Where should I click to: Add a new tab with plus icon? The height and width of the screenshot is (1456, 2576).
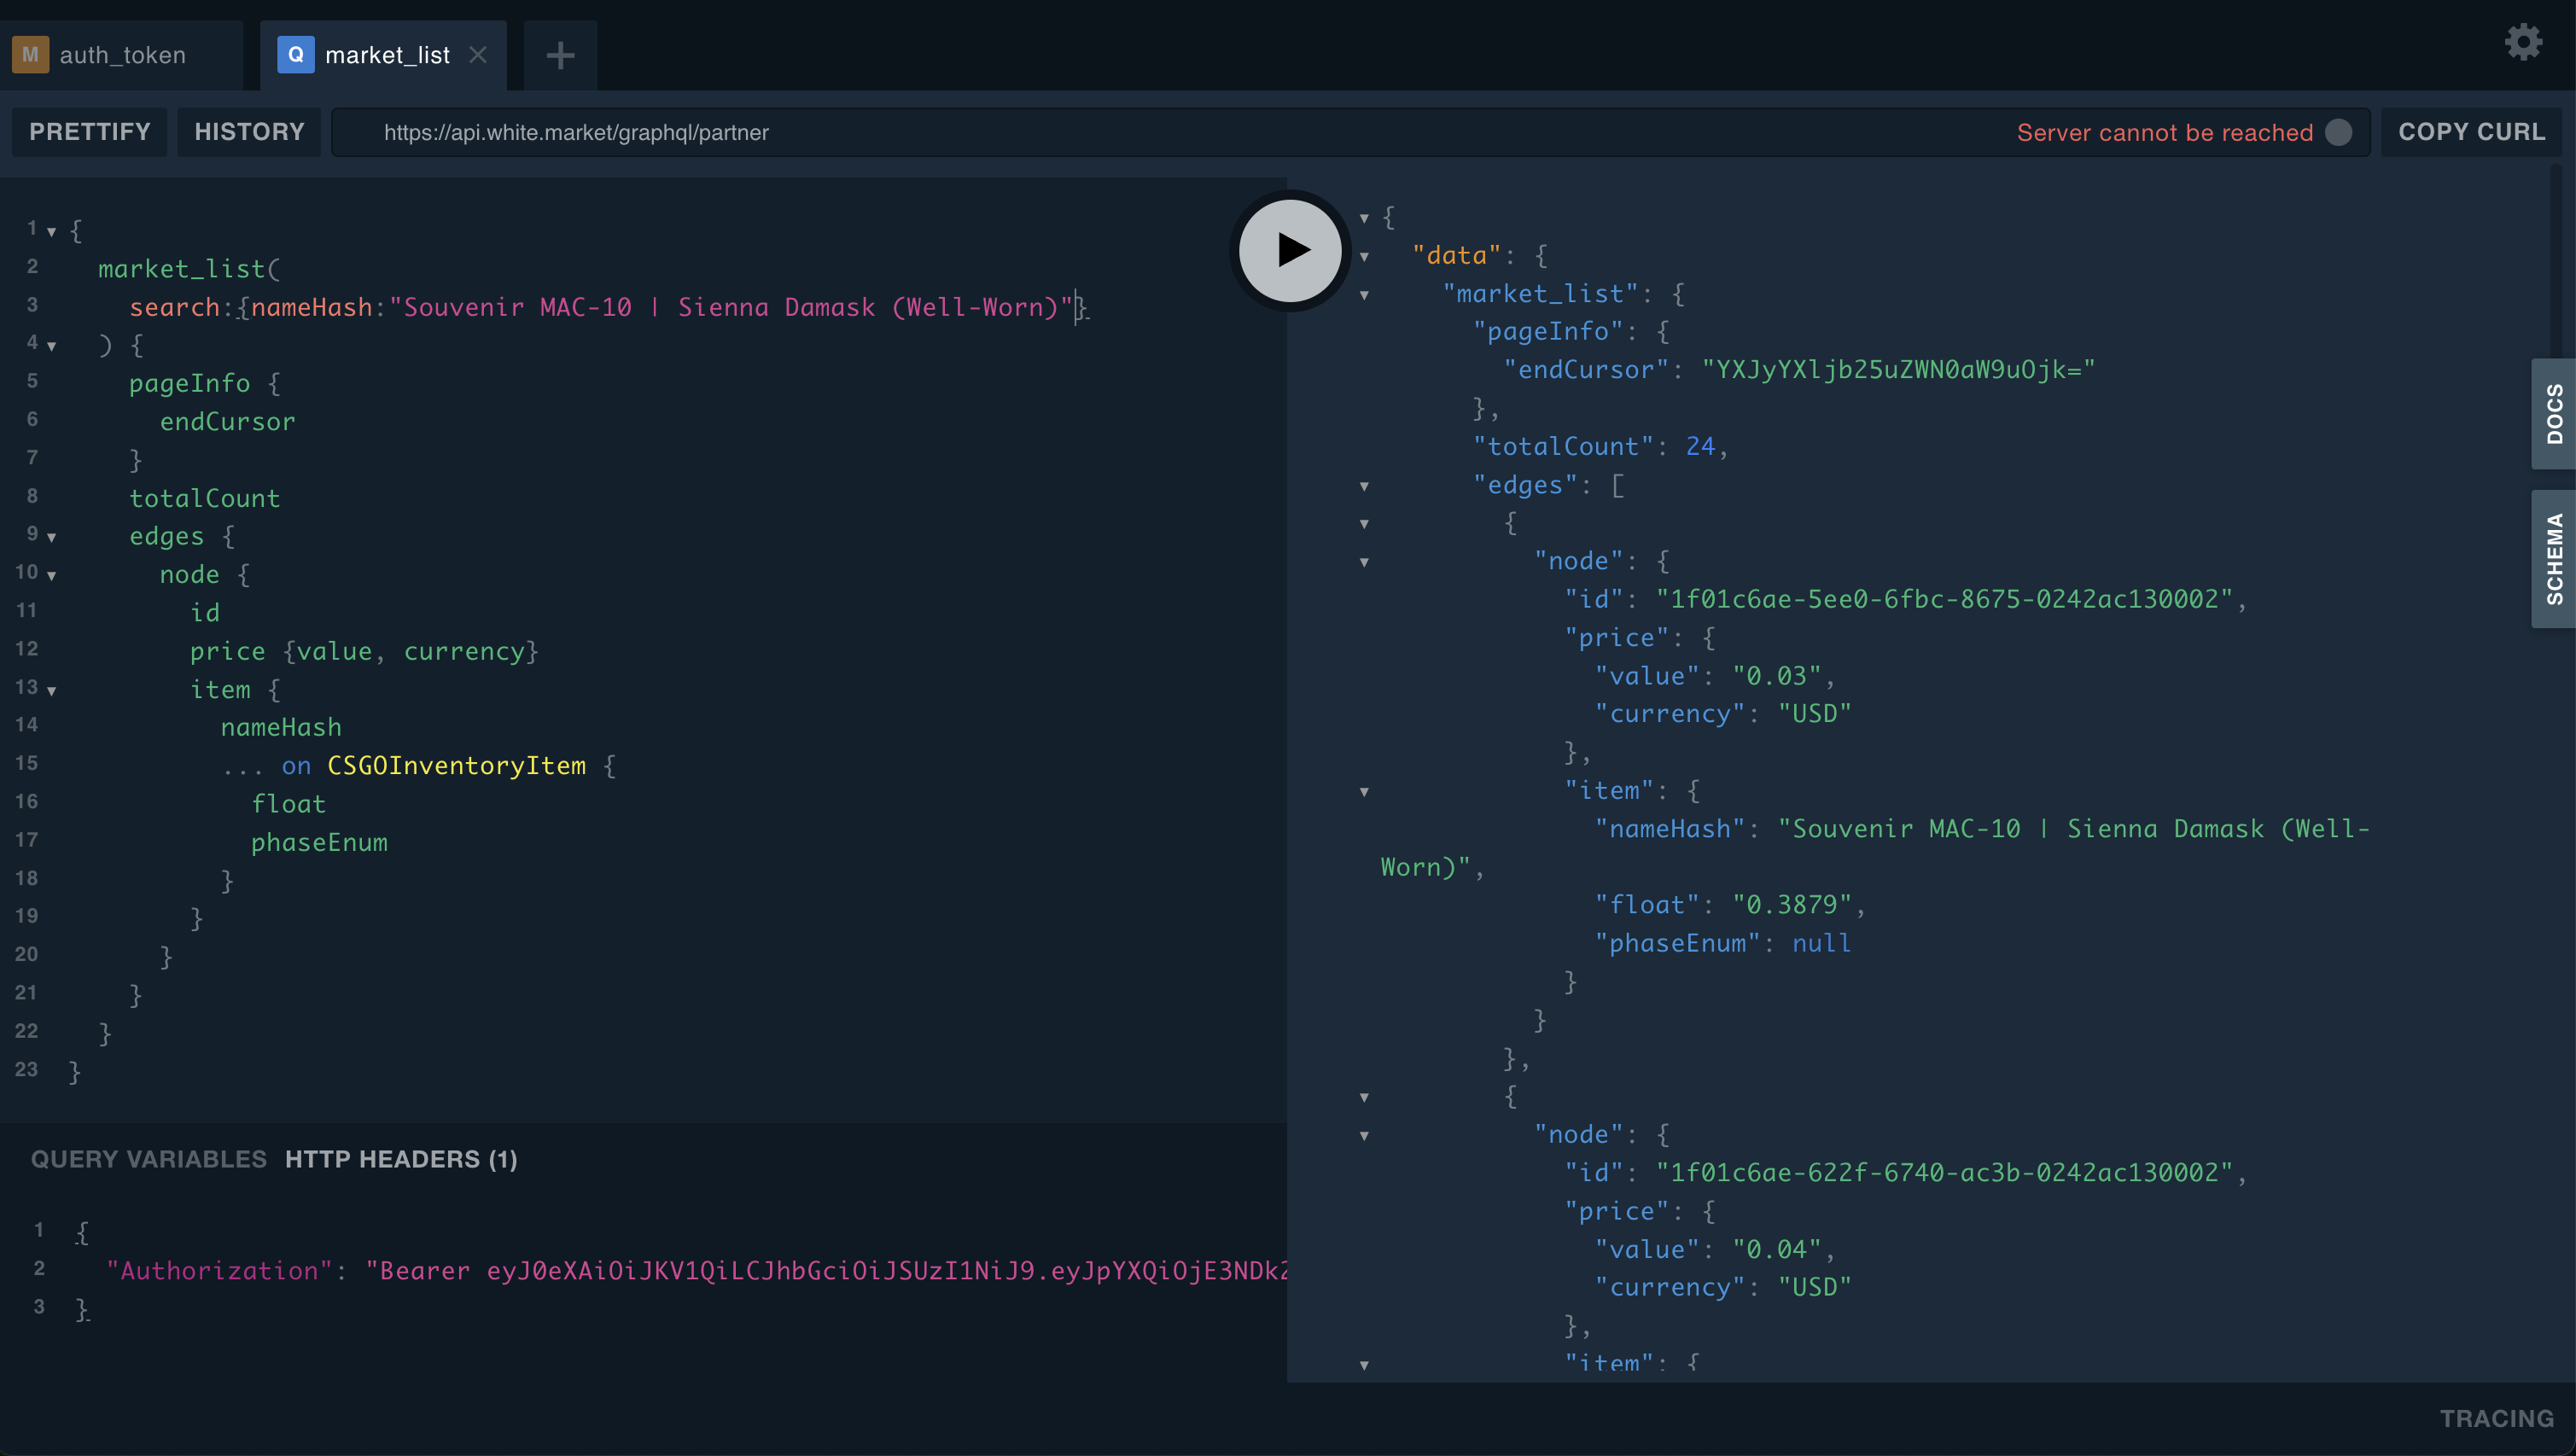pos(560,55)
